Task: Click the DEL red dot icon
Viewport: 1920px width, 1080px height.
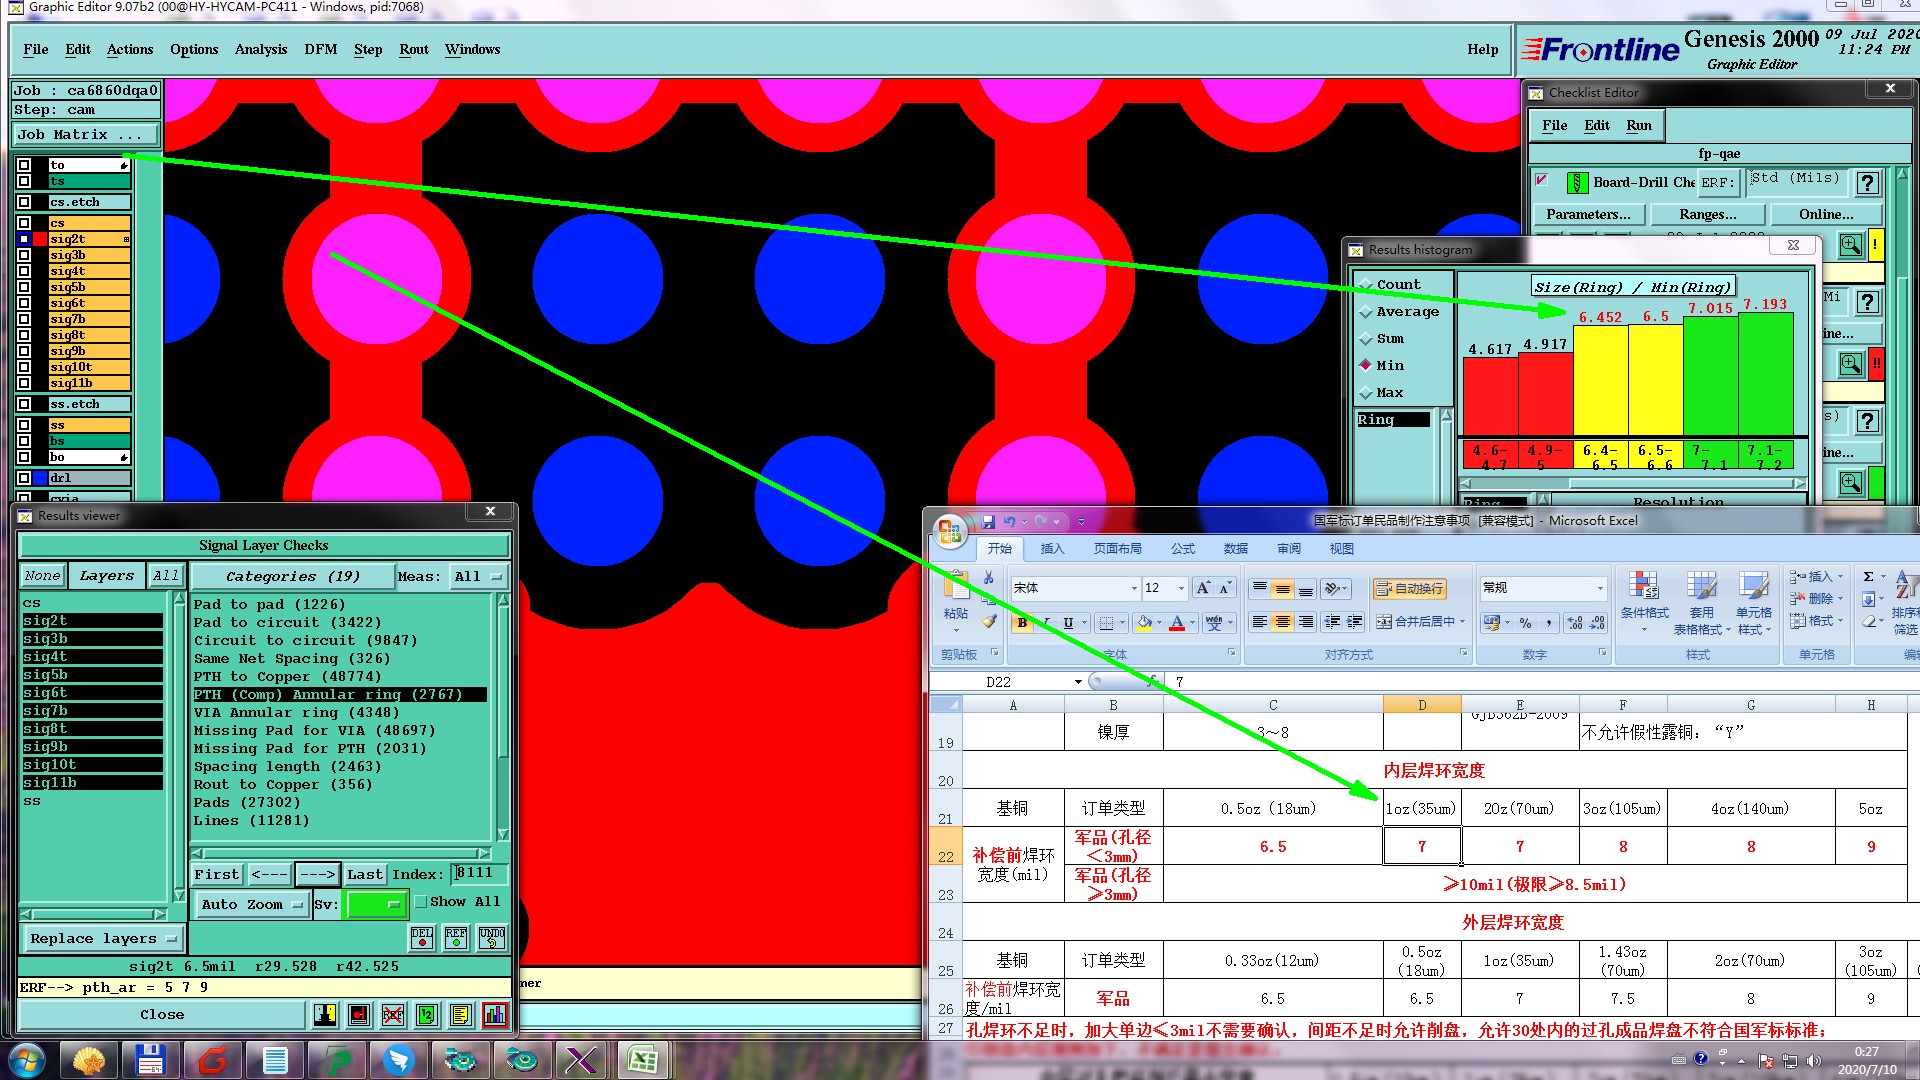Action: [422, 938]
